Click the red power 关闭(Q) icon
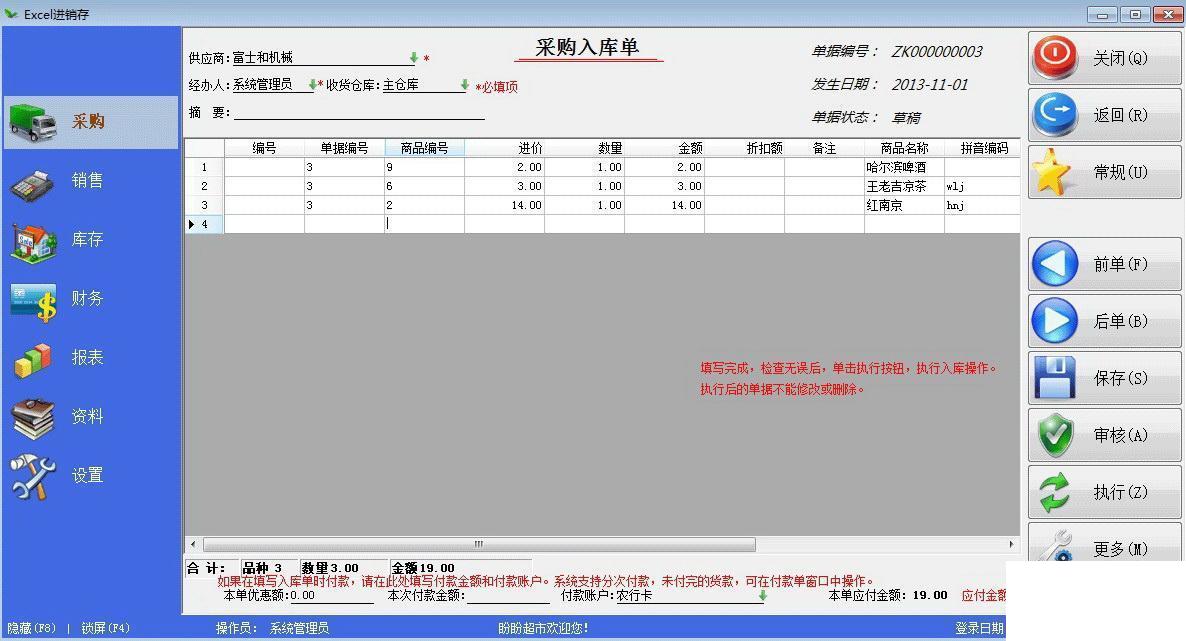 click(1056, 58)
